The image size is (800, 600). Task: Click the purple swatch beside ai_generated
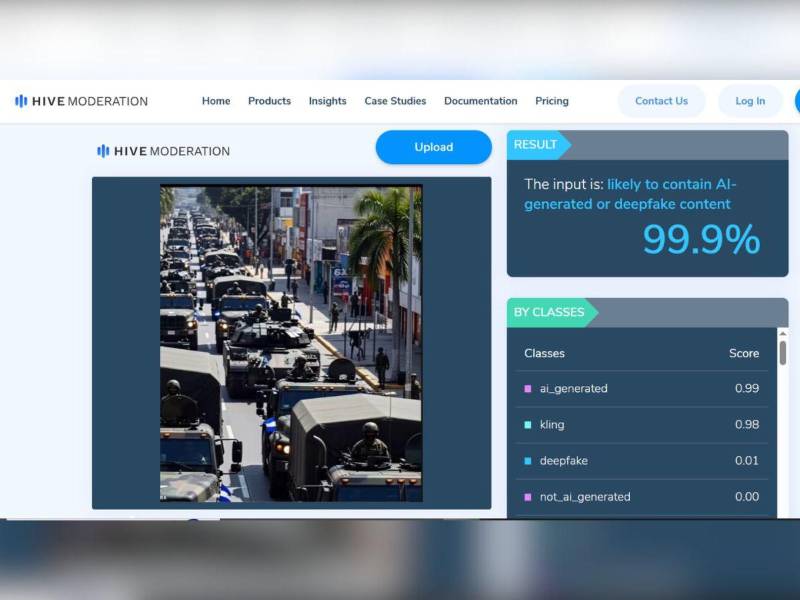pyautogui.click(x=528, y=389)
